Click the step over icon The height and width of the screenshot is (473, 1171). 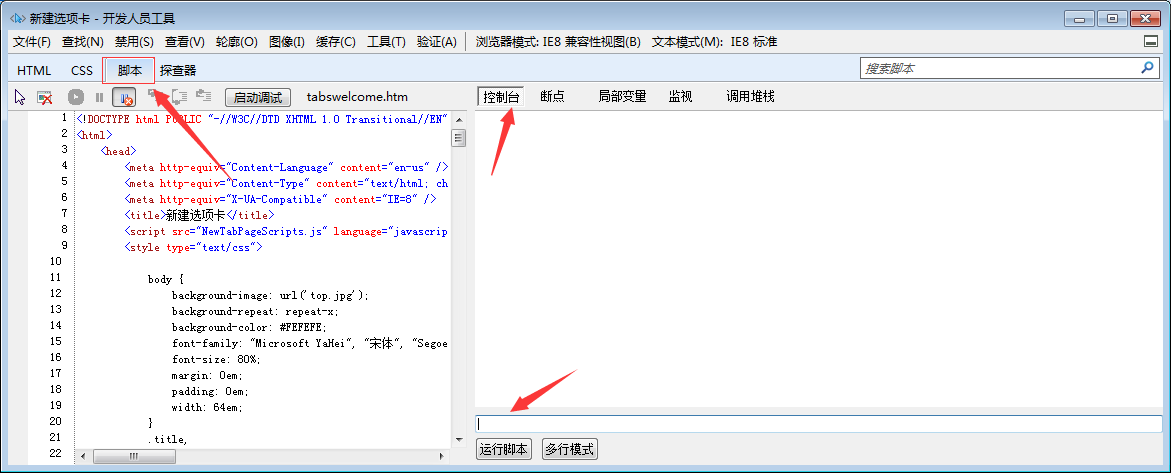pyautogui.click(x=180, y=96)
